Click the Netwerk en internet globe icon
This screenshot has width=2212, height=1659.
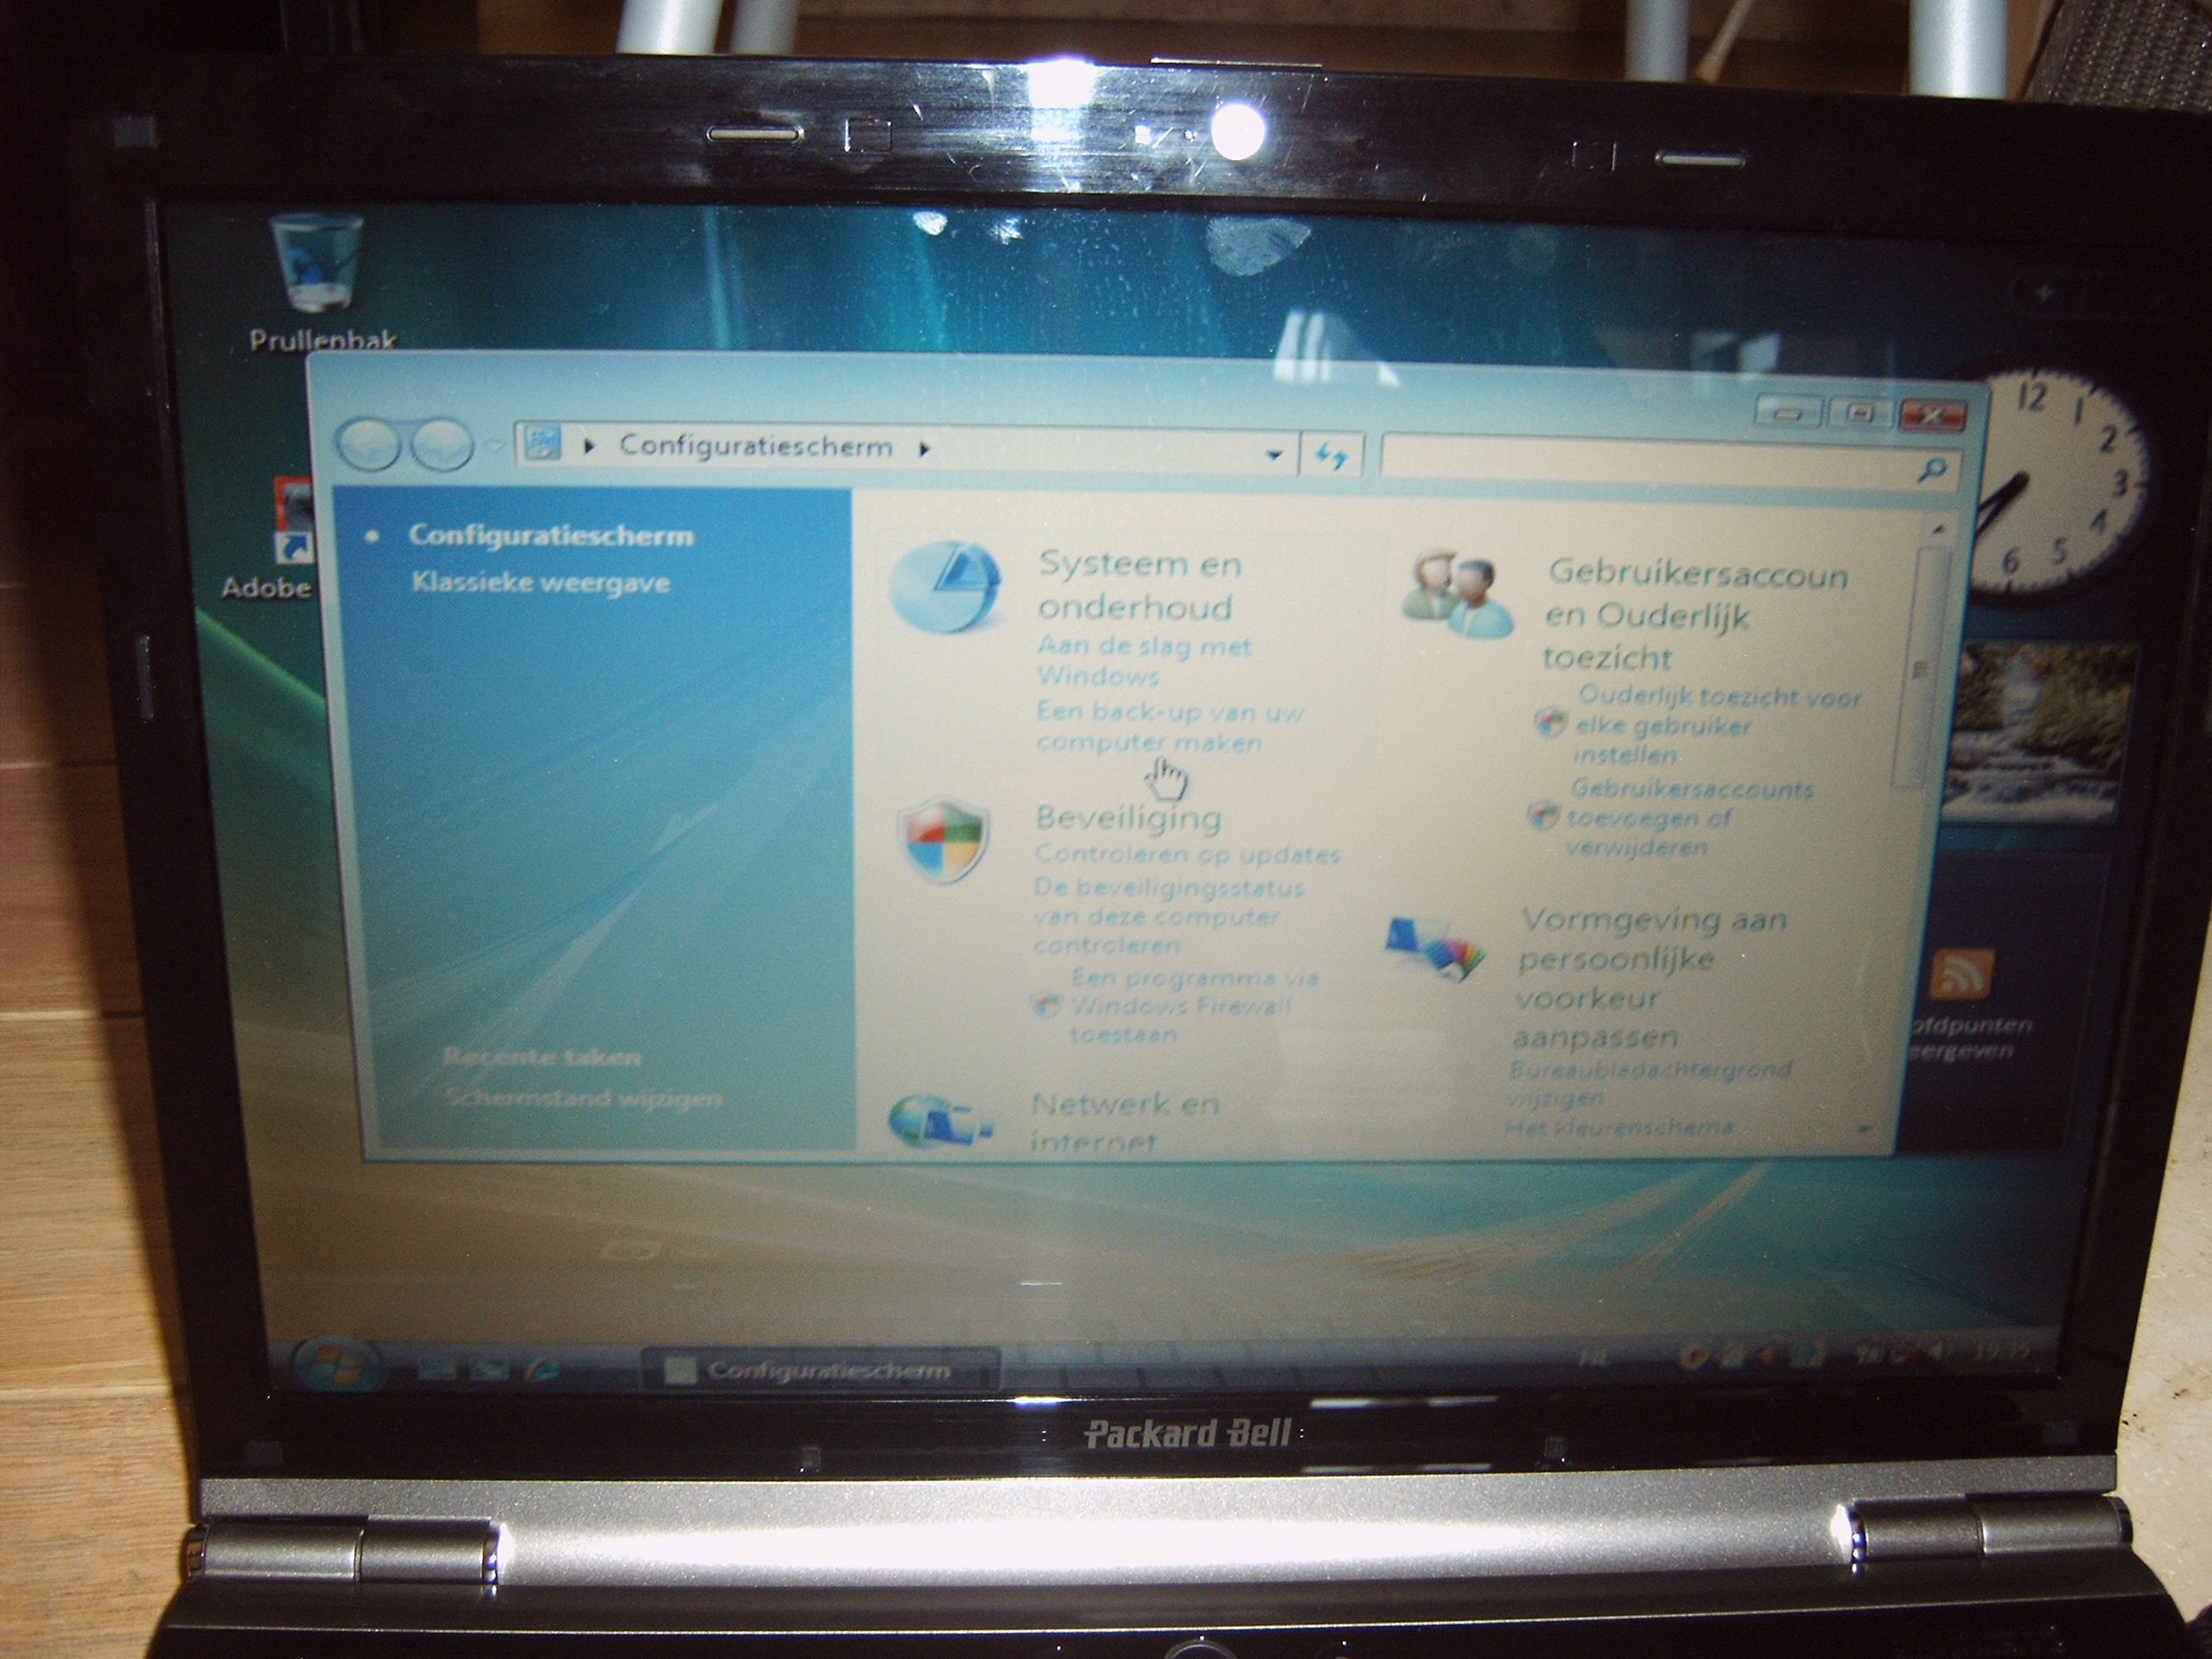[x=938, y=1118]
